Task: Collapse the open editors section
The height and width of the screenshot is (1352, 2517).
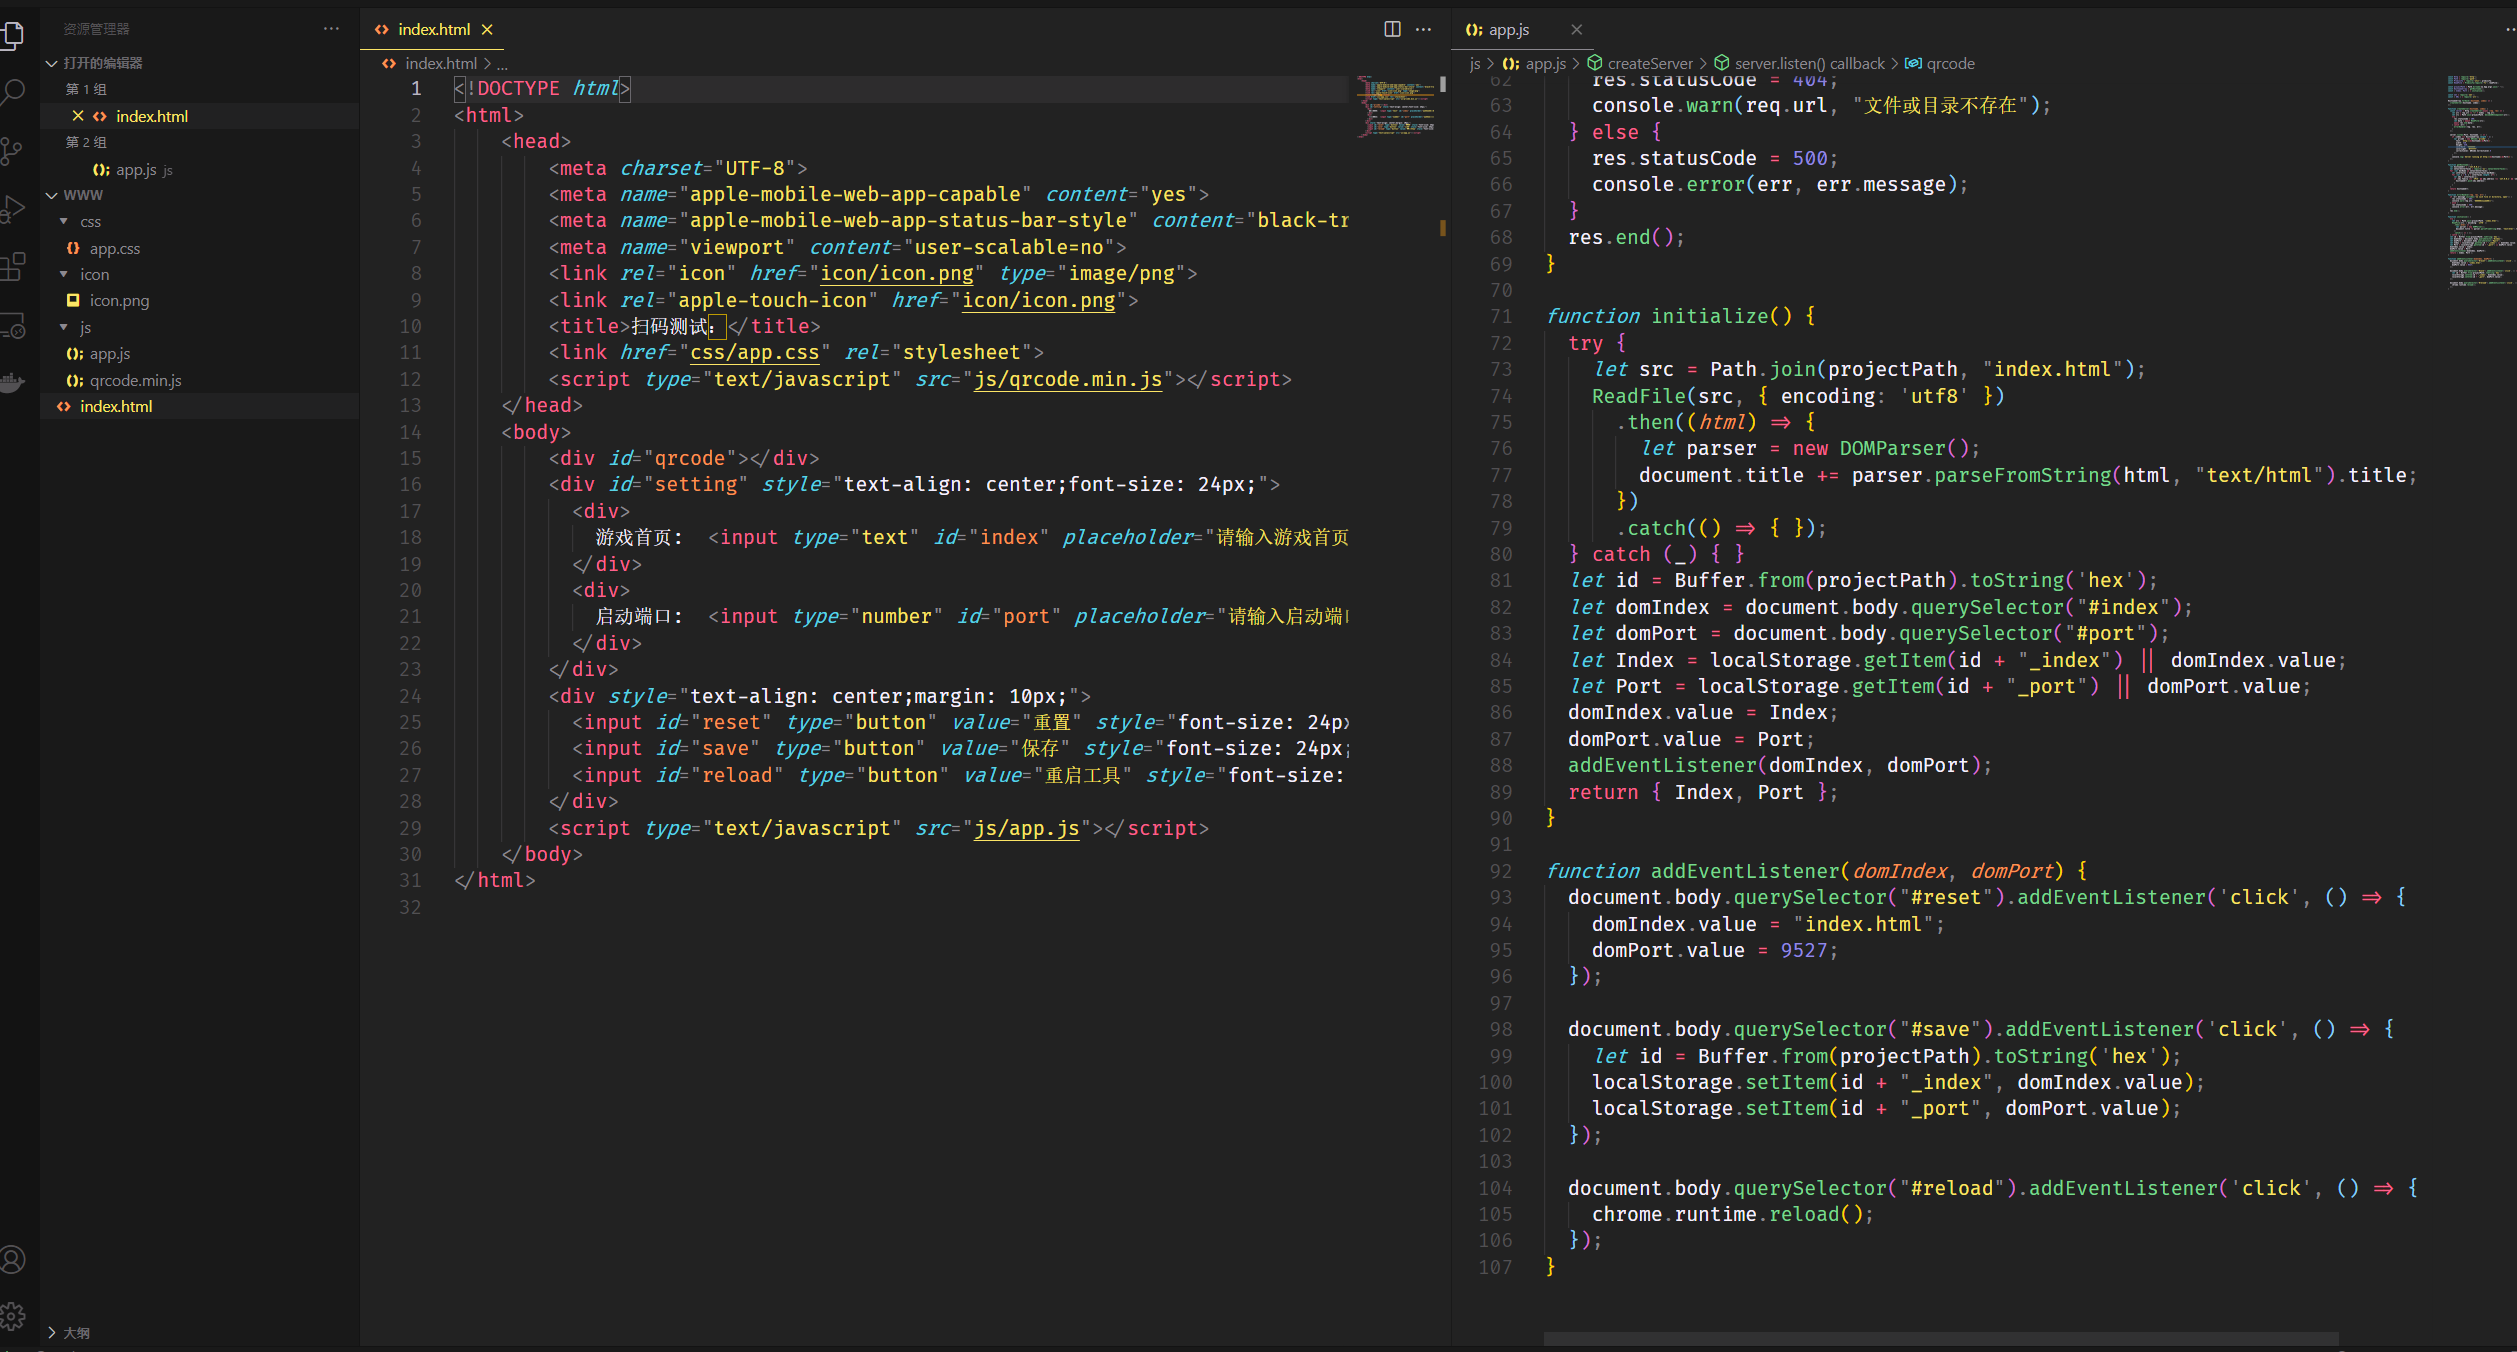Action: [52, 63]
